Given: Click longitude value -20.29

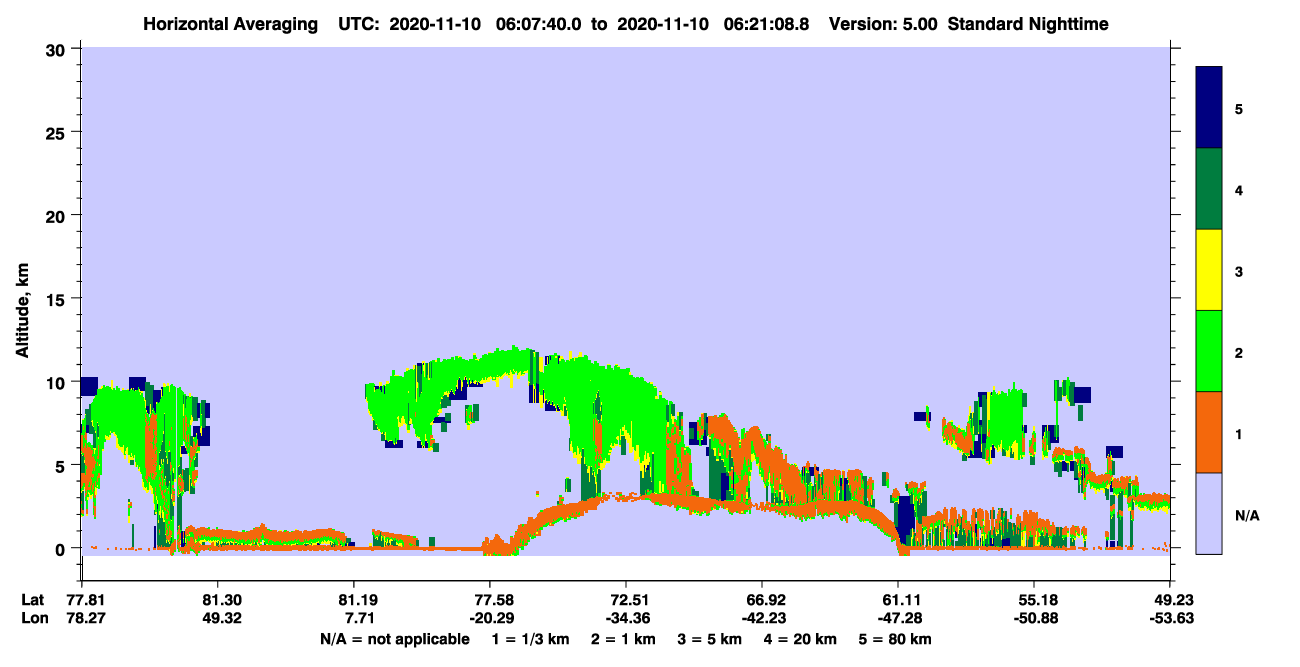Looking at the screenshot, I should (x=490, y=618).
